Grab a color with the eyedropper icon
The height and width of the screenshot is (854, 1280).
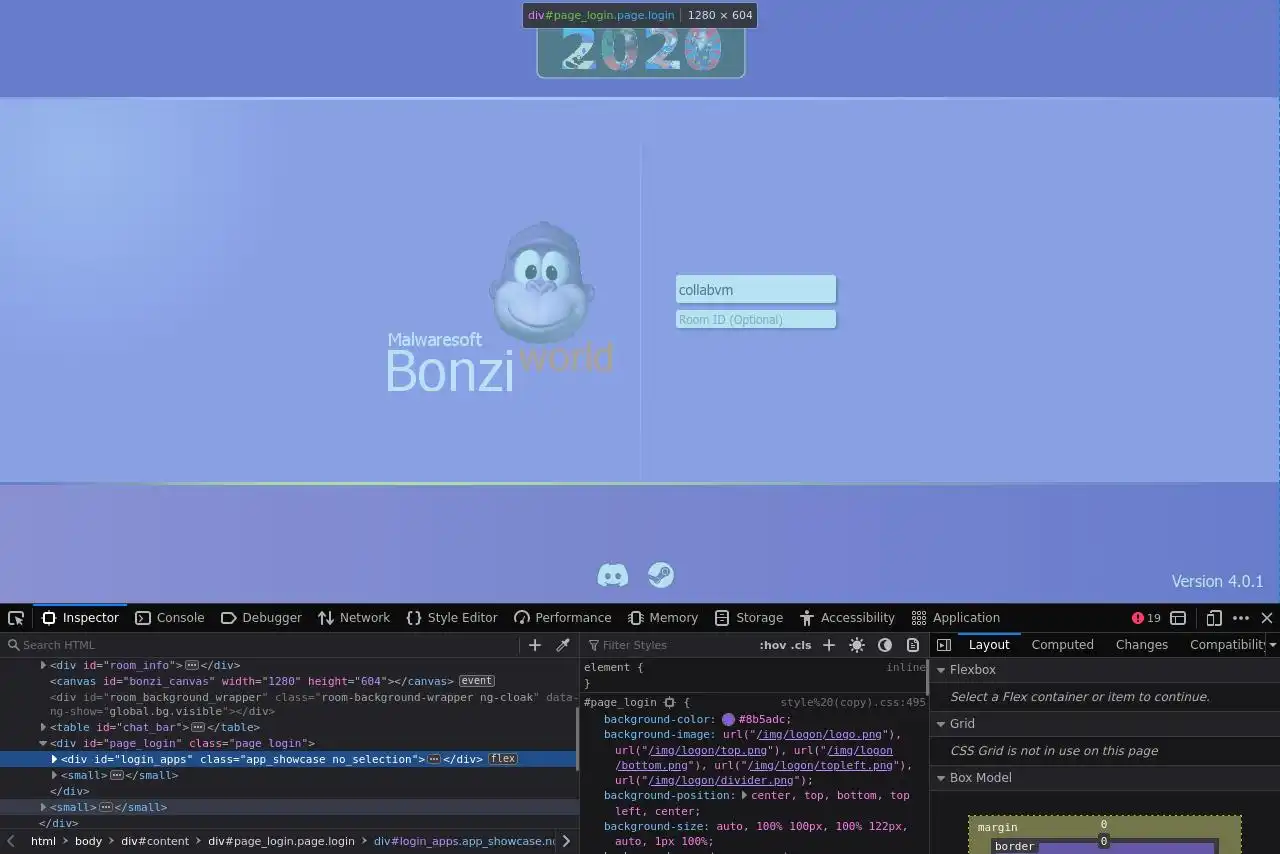coord(563,645)
